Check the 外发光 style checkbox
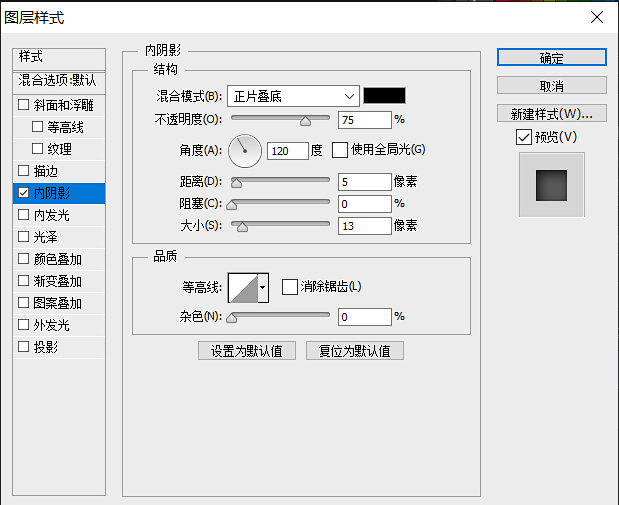The image size is (619, 505). pyautogui.click(x=23, y=325)
